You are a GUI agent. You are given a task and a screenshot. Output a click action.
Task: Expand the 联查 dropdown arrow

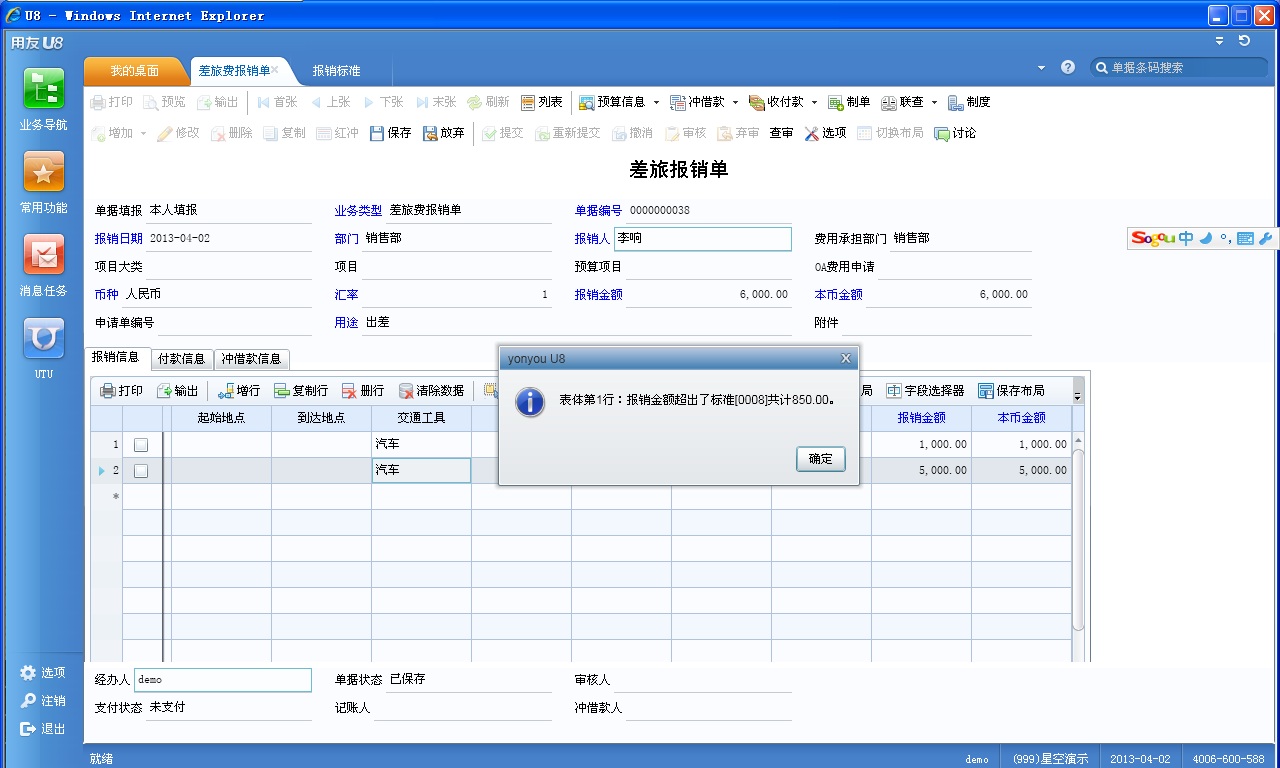click(934, 102)
